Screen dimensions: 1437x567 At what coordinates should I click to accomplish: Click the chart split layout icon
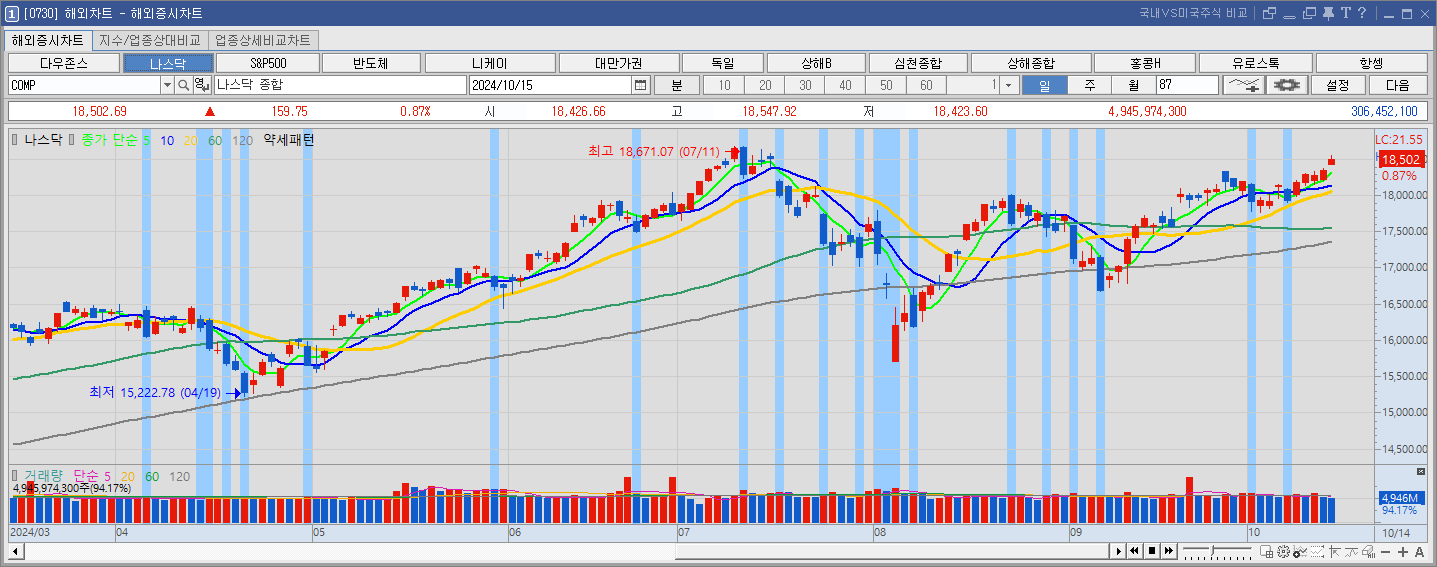pos(1266,552)
